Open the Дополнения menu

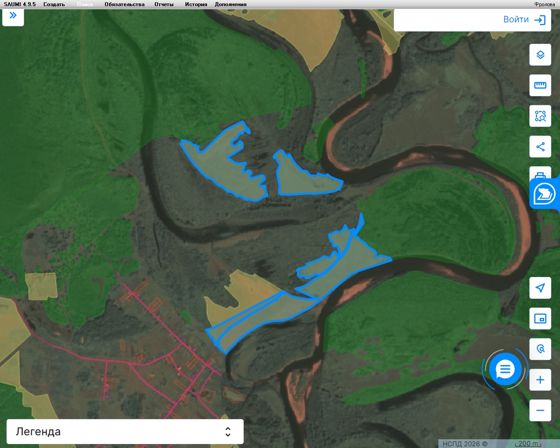point(230,4)
